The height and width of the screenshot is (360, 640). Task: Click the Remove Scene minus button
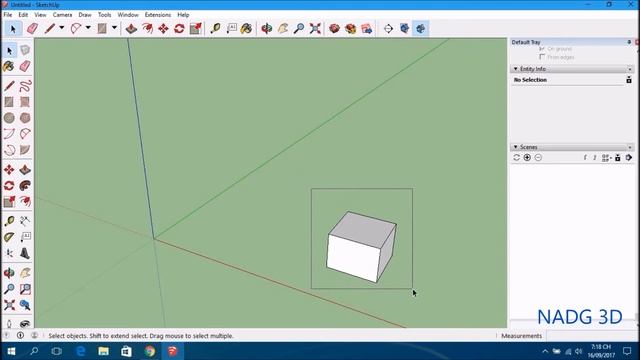point(538,158)
